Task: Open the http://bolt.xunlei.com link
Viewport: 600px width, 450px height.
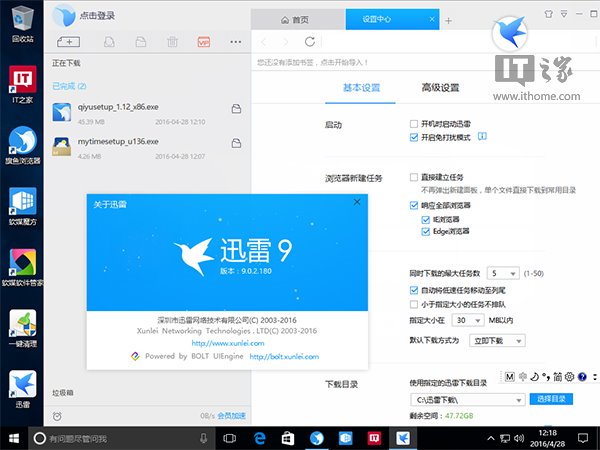Action: click(284, 357)
